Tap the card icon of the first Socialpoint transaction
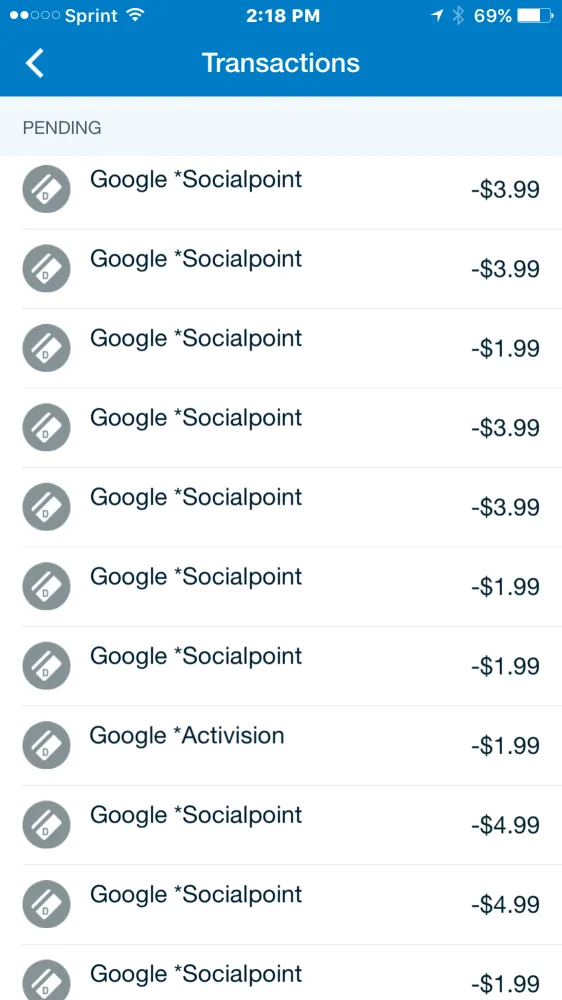The image size is (562, 1000). pos(47,189)
